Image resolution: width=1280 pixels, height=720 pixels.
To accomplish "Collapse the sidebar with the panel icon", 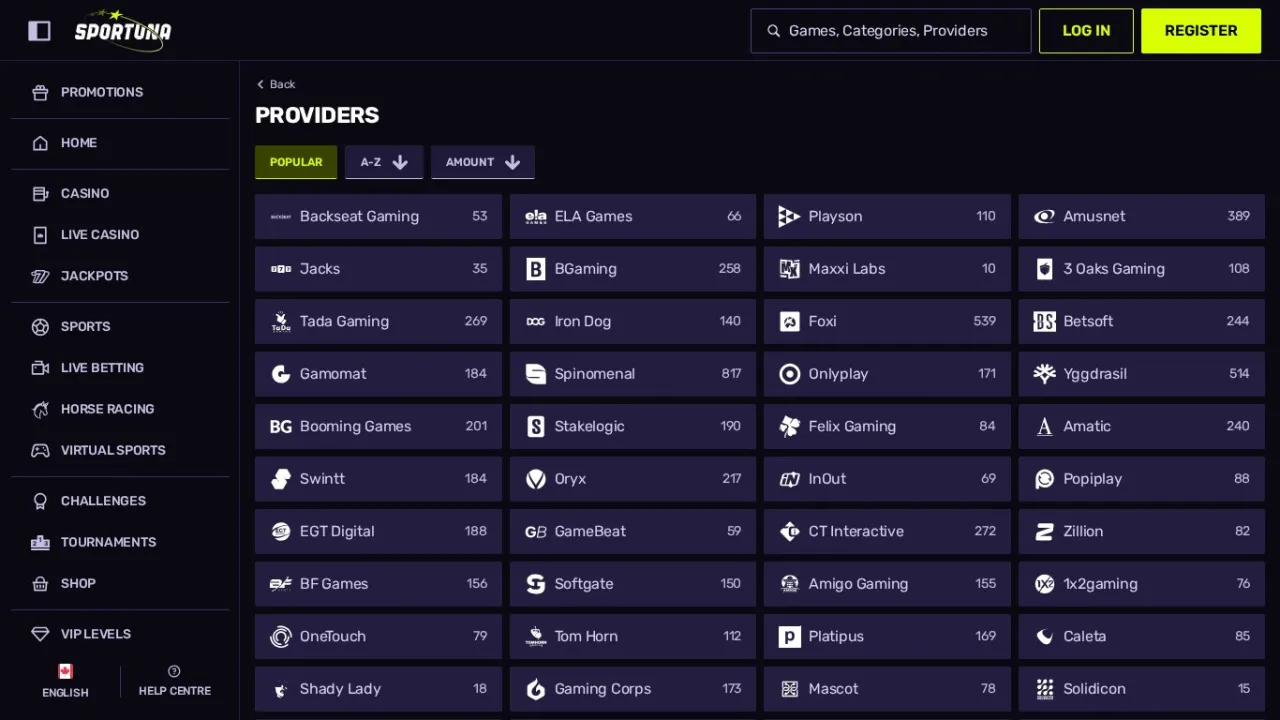I will click(x=39, y=31).
